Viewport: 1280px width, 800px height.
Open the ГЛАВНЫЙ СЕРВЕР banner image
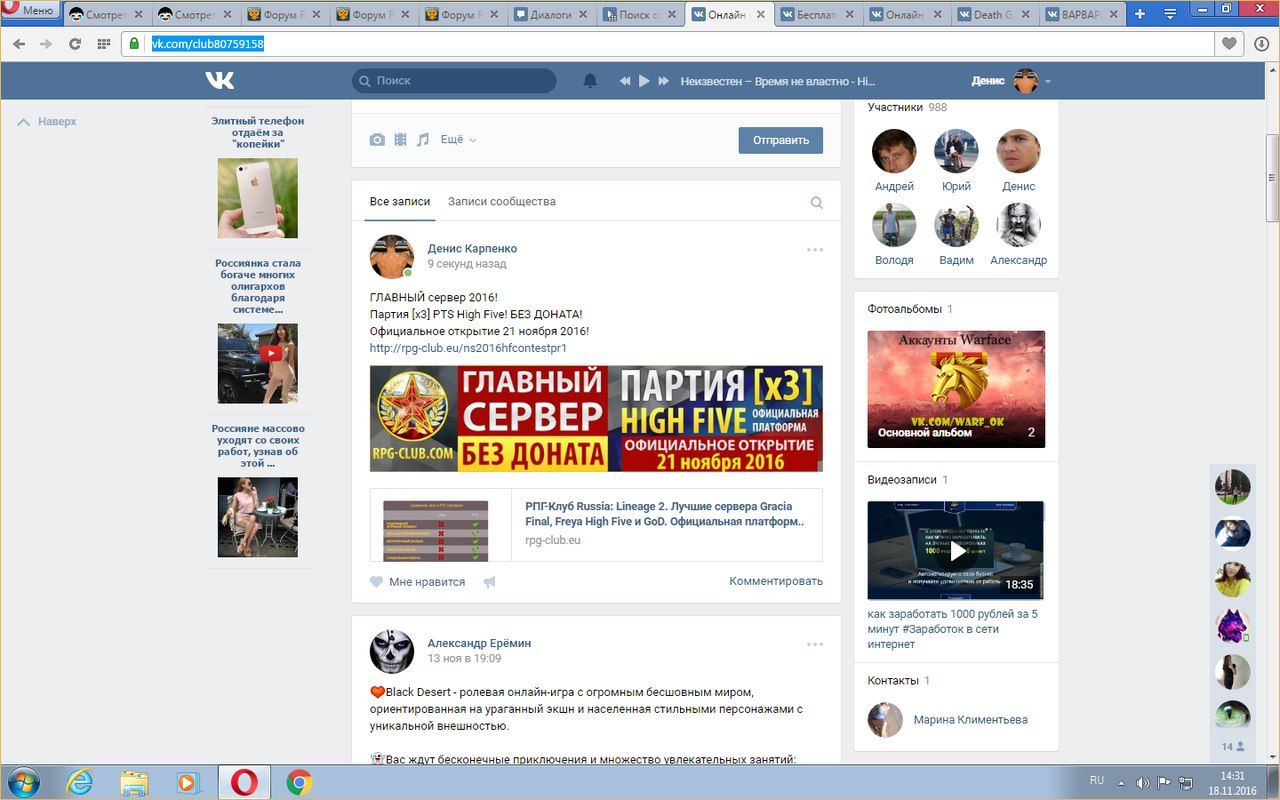[596, 419]
